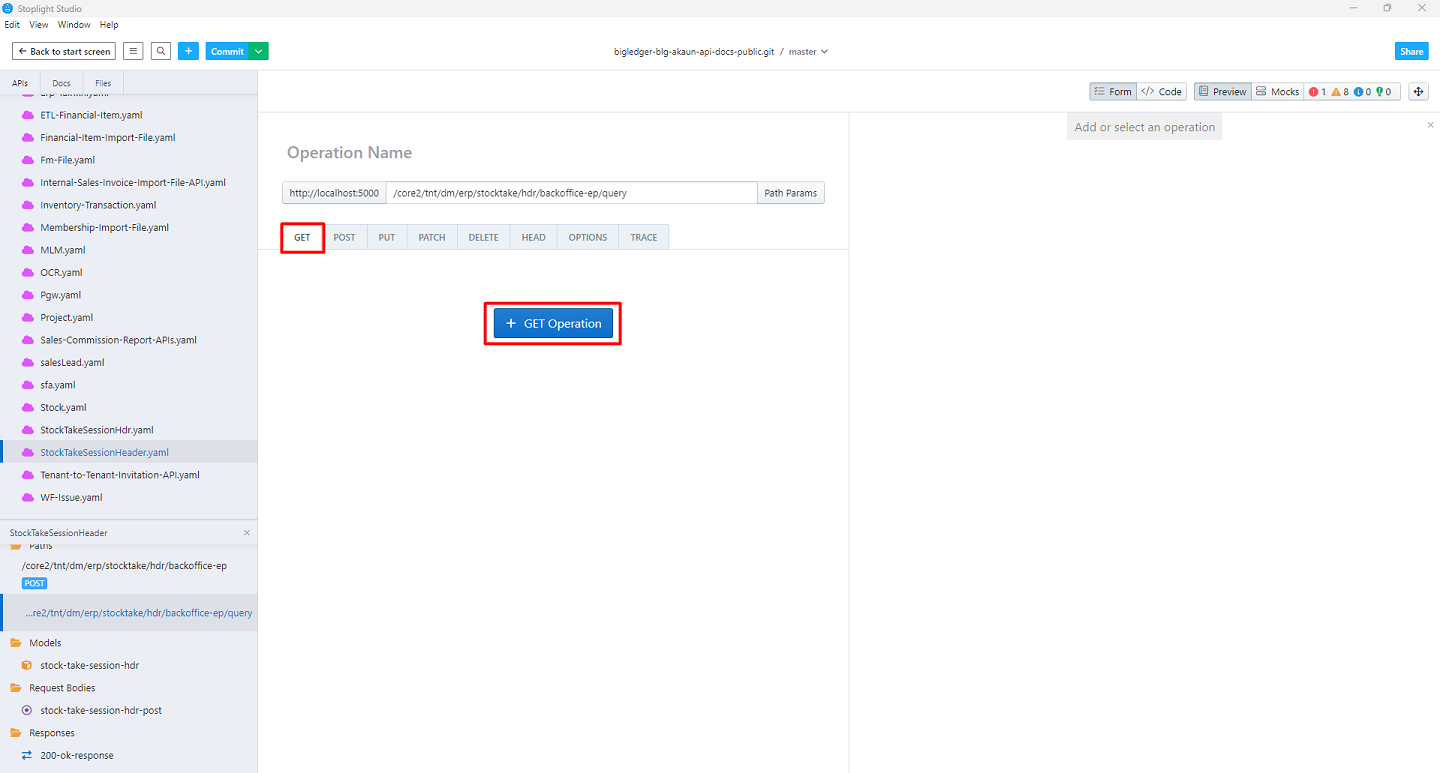Screen dimensions: 1440x773
Task: Click the orange warnings count icon
Action: click(1335, 92)
